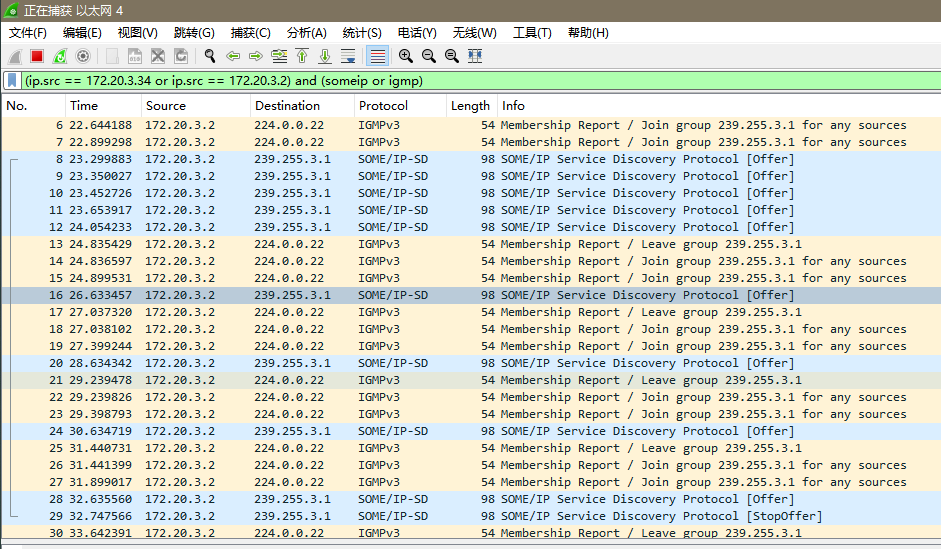Sort by the Destination column header
941x549 pixels.
pyautogui.click(x=302, y=106)
